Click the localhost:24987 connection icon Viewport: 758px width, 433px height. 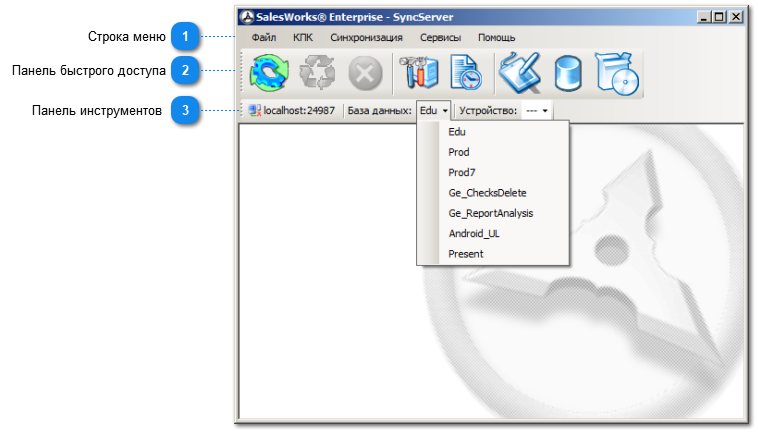(x=254, y=111)
